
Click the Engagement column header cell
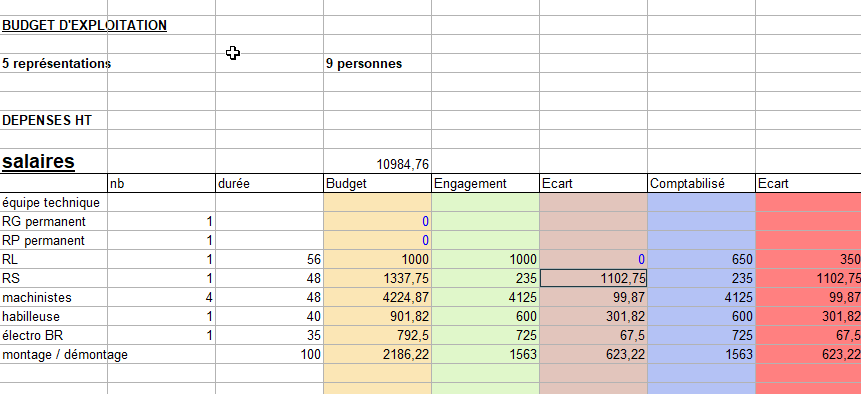tap(485, 183)
